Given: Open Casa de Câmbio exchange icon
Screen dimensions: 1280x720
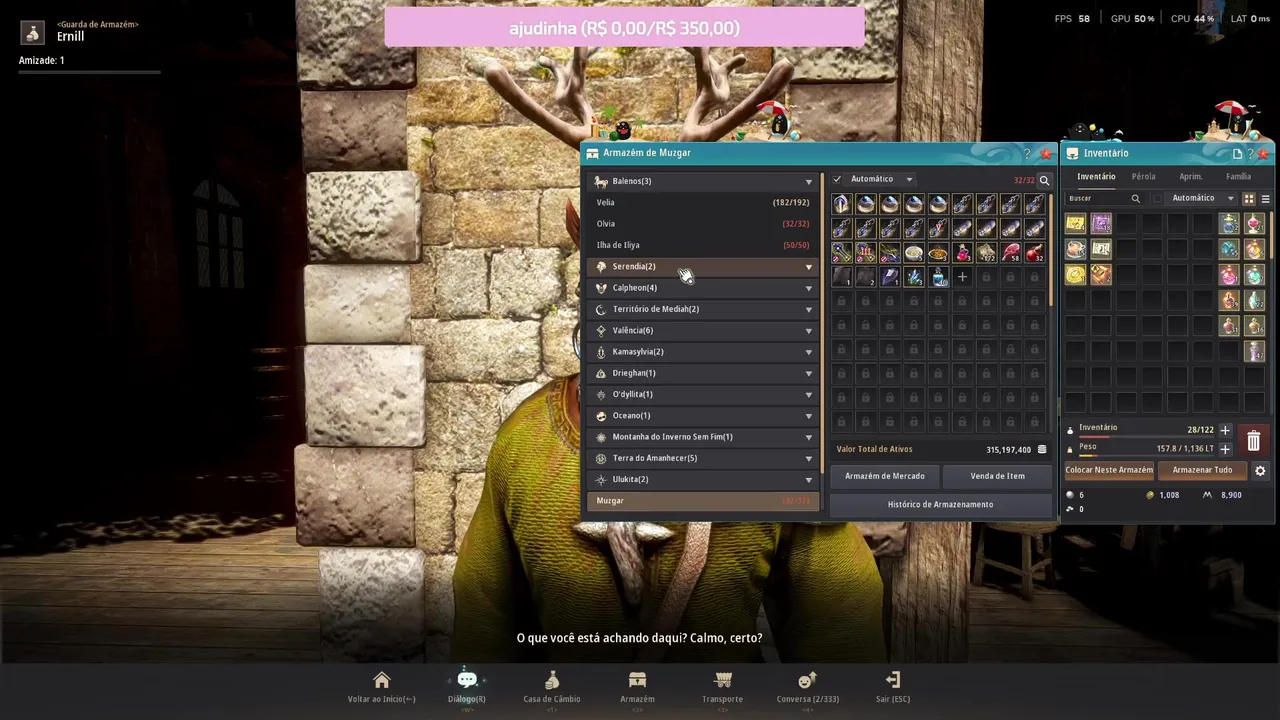Looking at the screenshot, I should pos(552,680).
